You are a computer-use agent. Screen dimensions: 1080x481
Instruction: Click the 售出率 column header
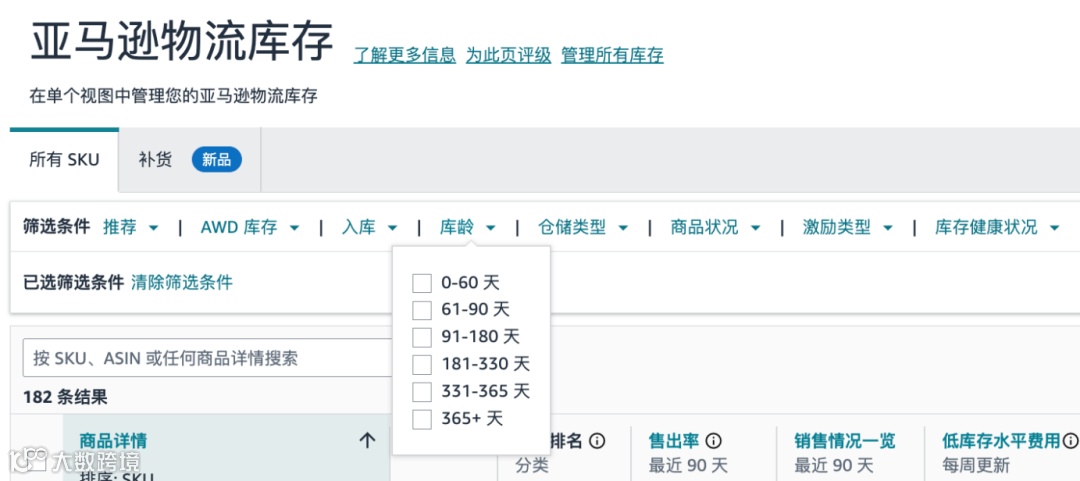(674, 441)
